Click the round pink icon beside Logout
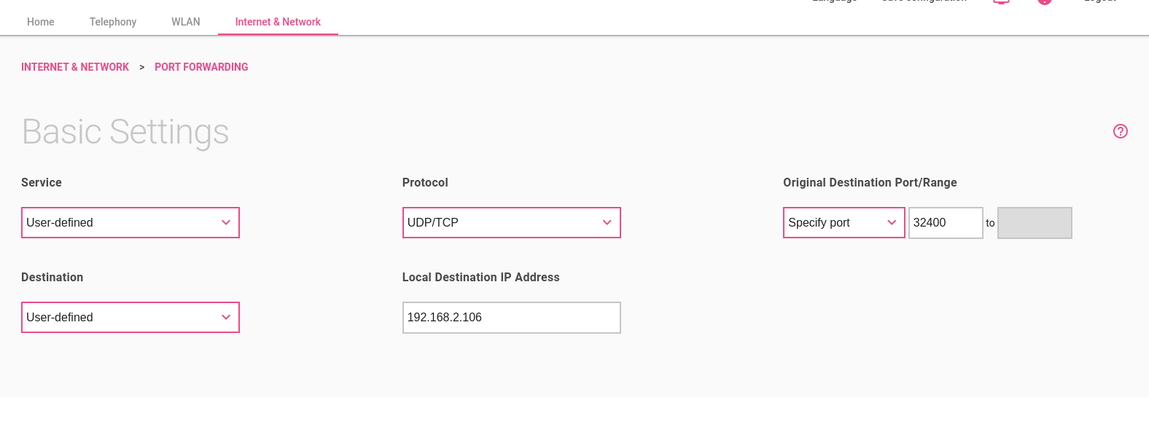The width and height of the screenshot is (1149, 435). click(x=1044, y=2)
